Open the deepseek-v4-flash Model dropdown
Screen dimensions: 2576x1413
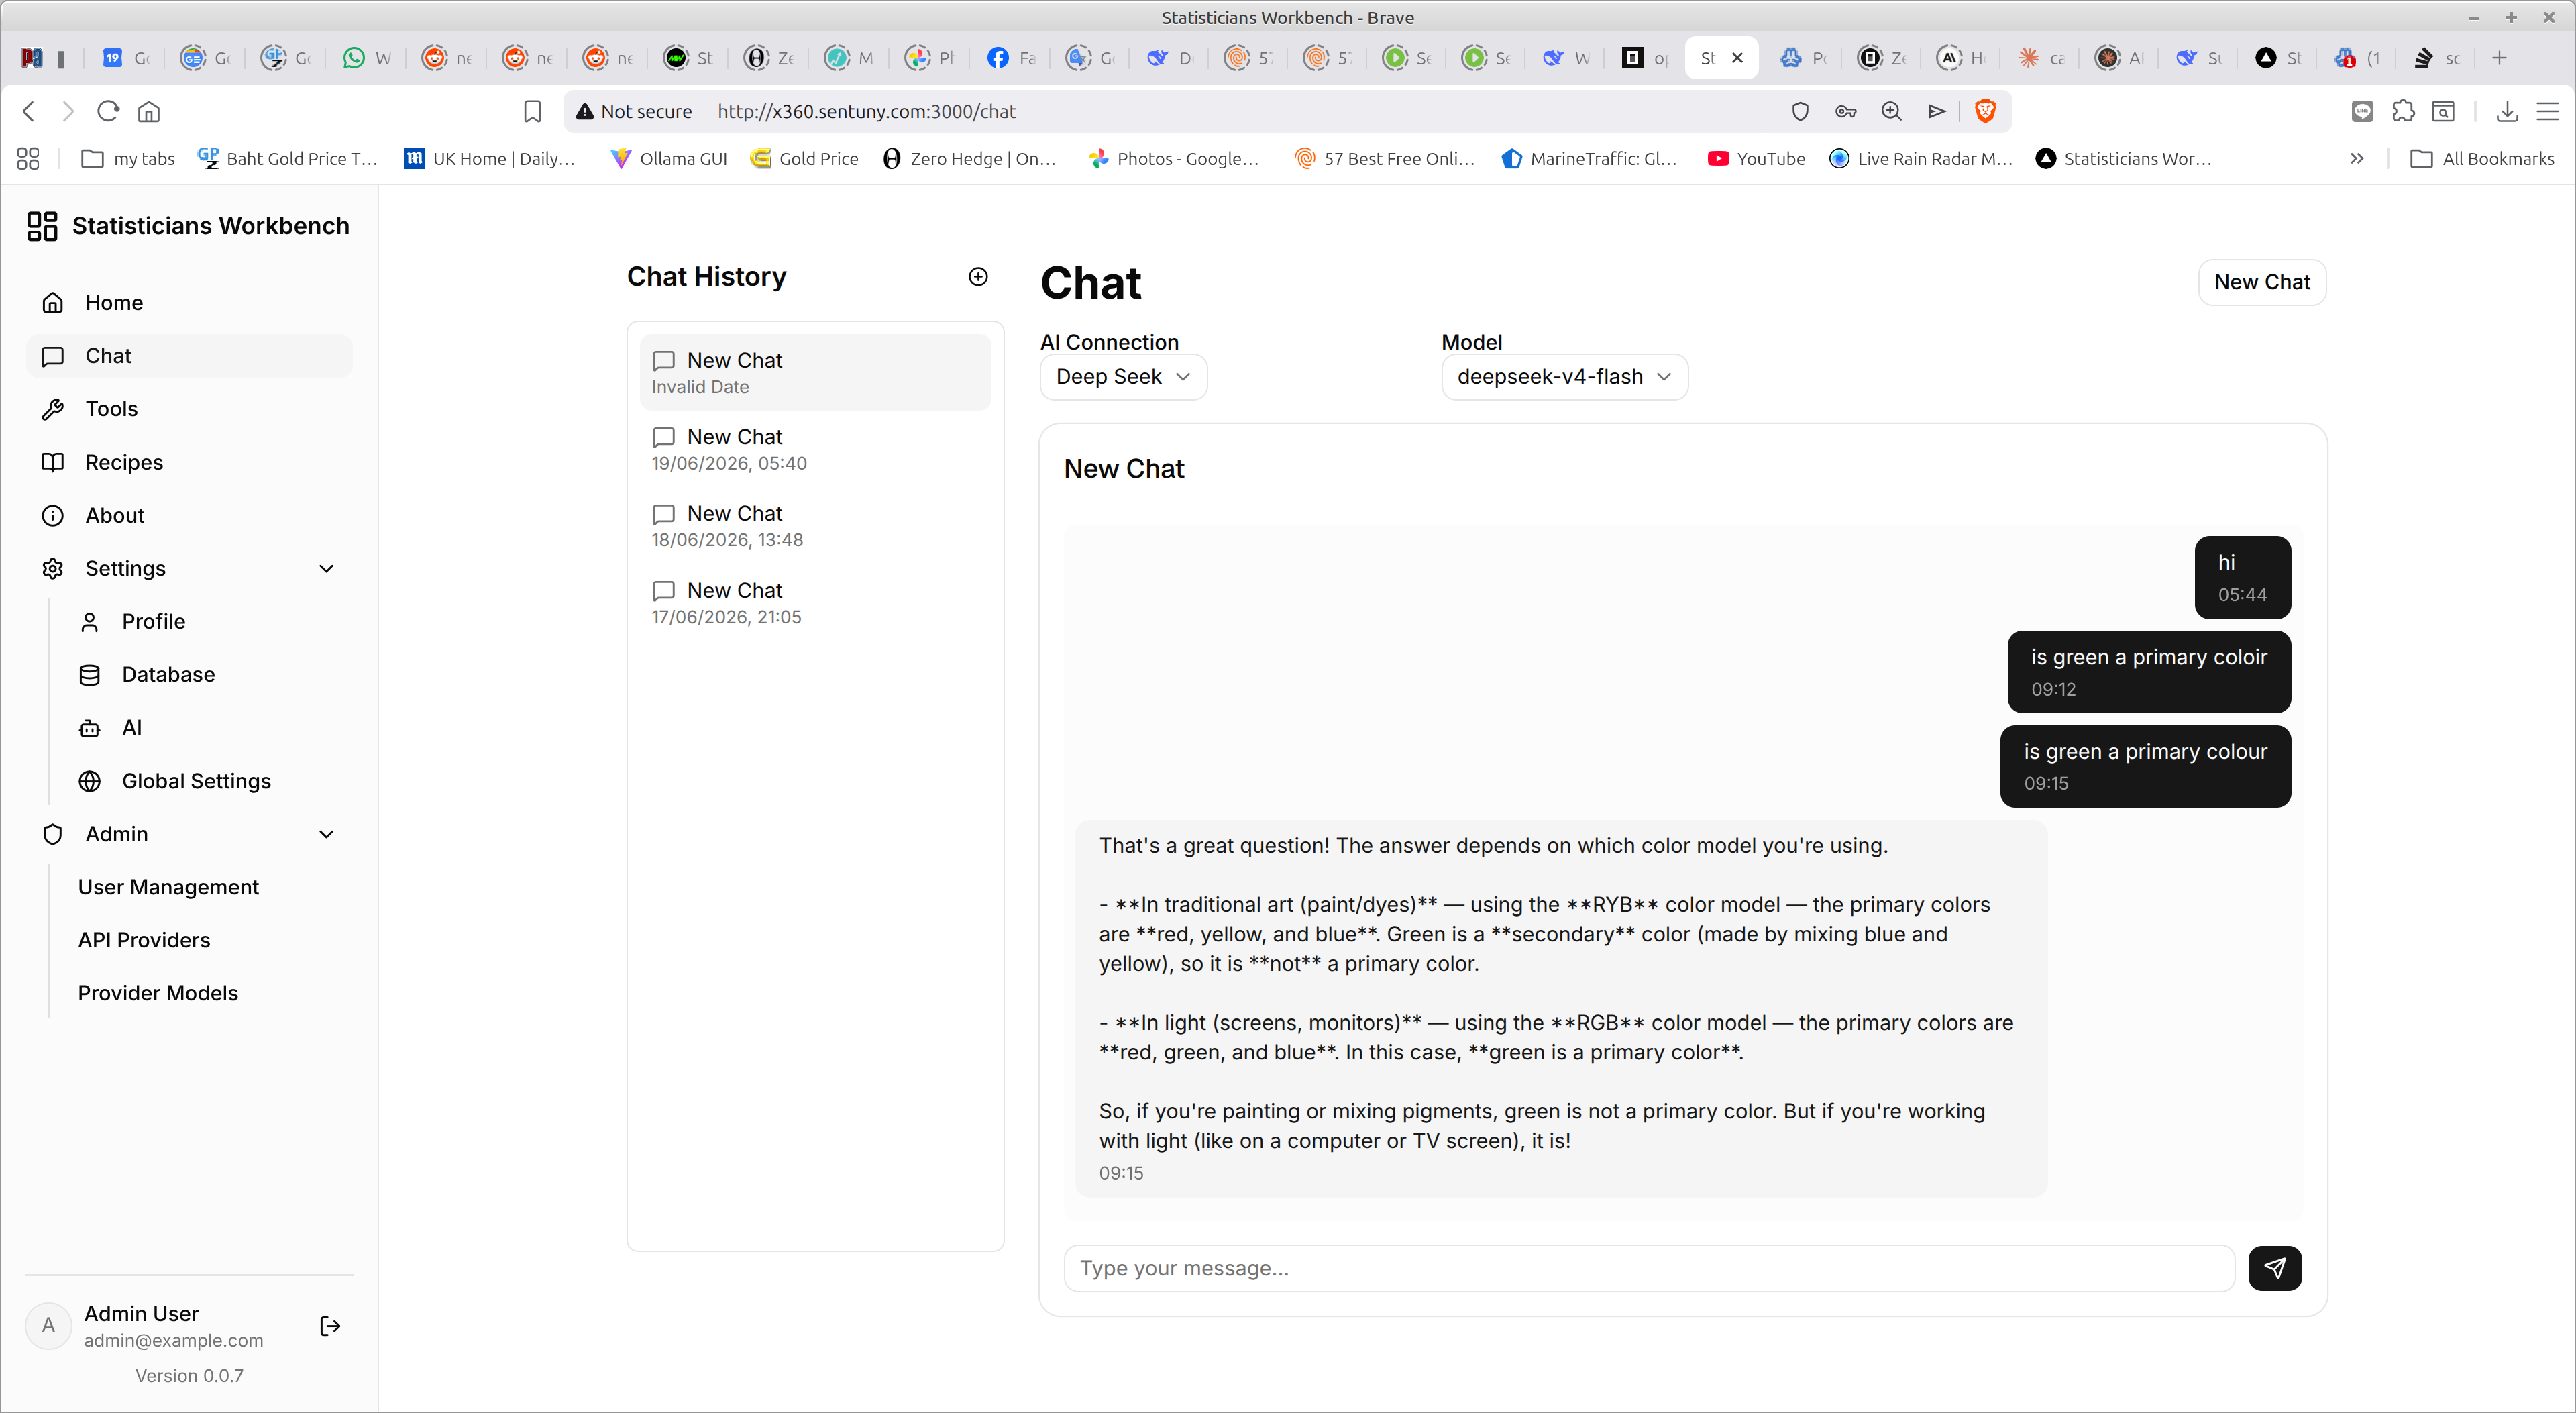(1564, 377)
